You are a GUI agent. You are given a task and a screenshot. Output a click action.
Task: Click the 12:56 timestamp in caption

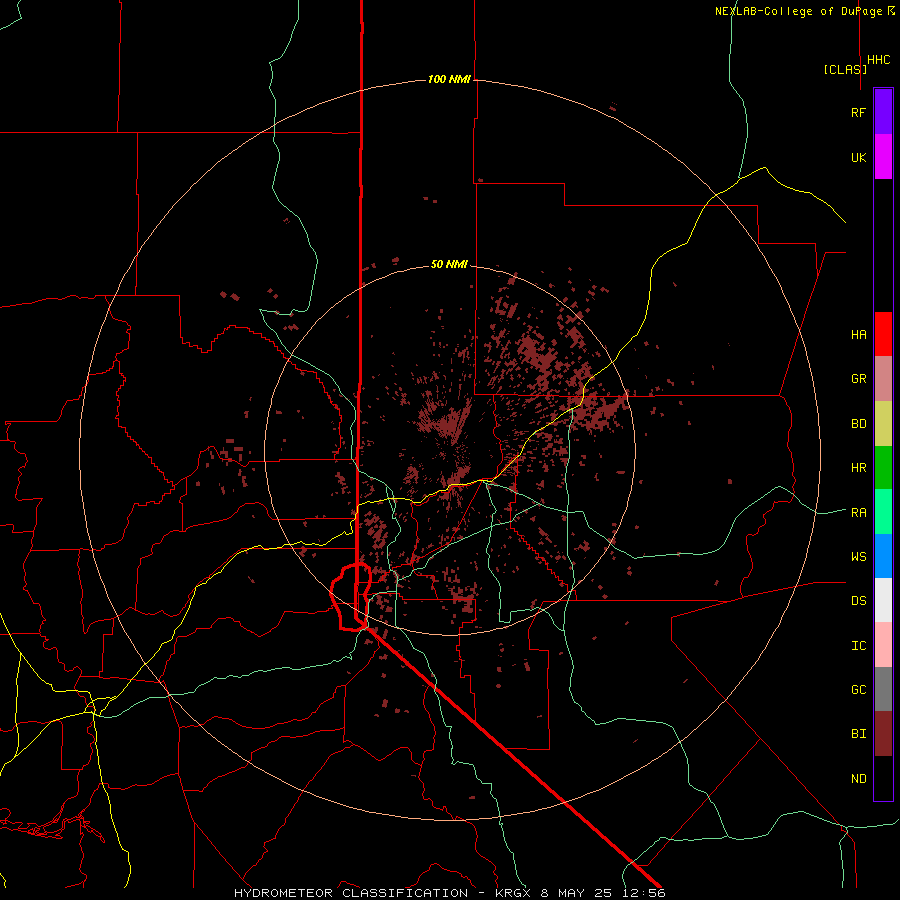pos(642,893)
